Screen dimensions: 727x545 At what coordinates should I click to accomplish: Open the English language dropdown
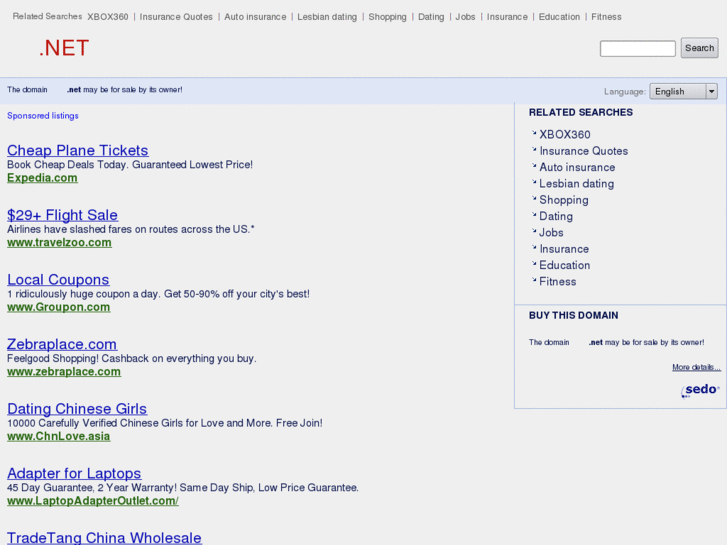pyautogui.click(x=683, y=91)
